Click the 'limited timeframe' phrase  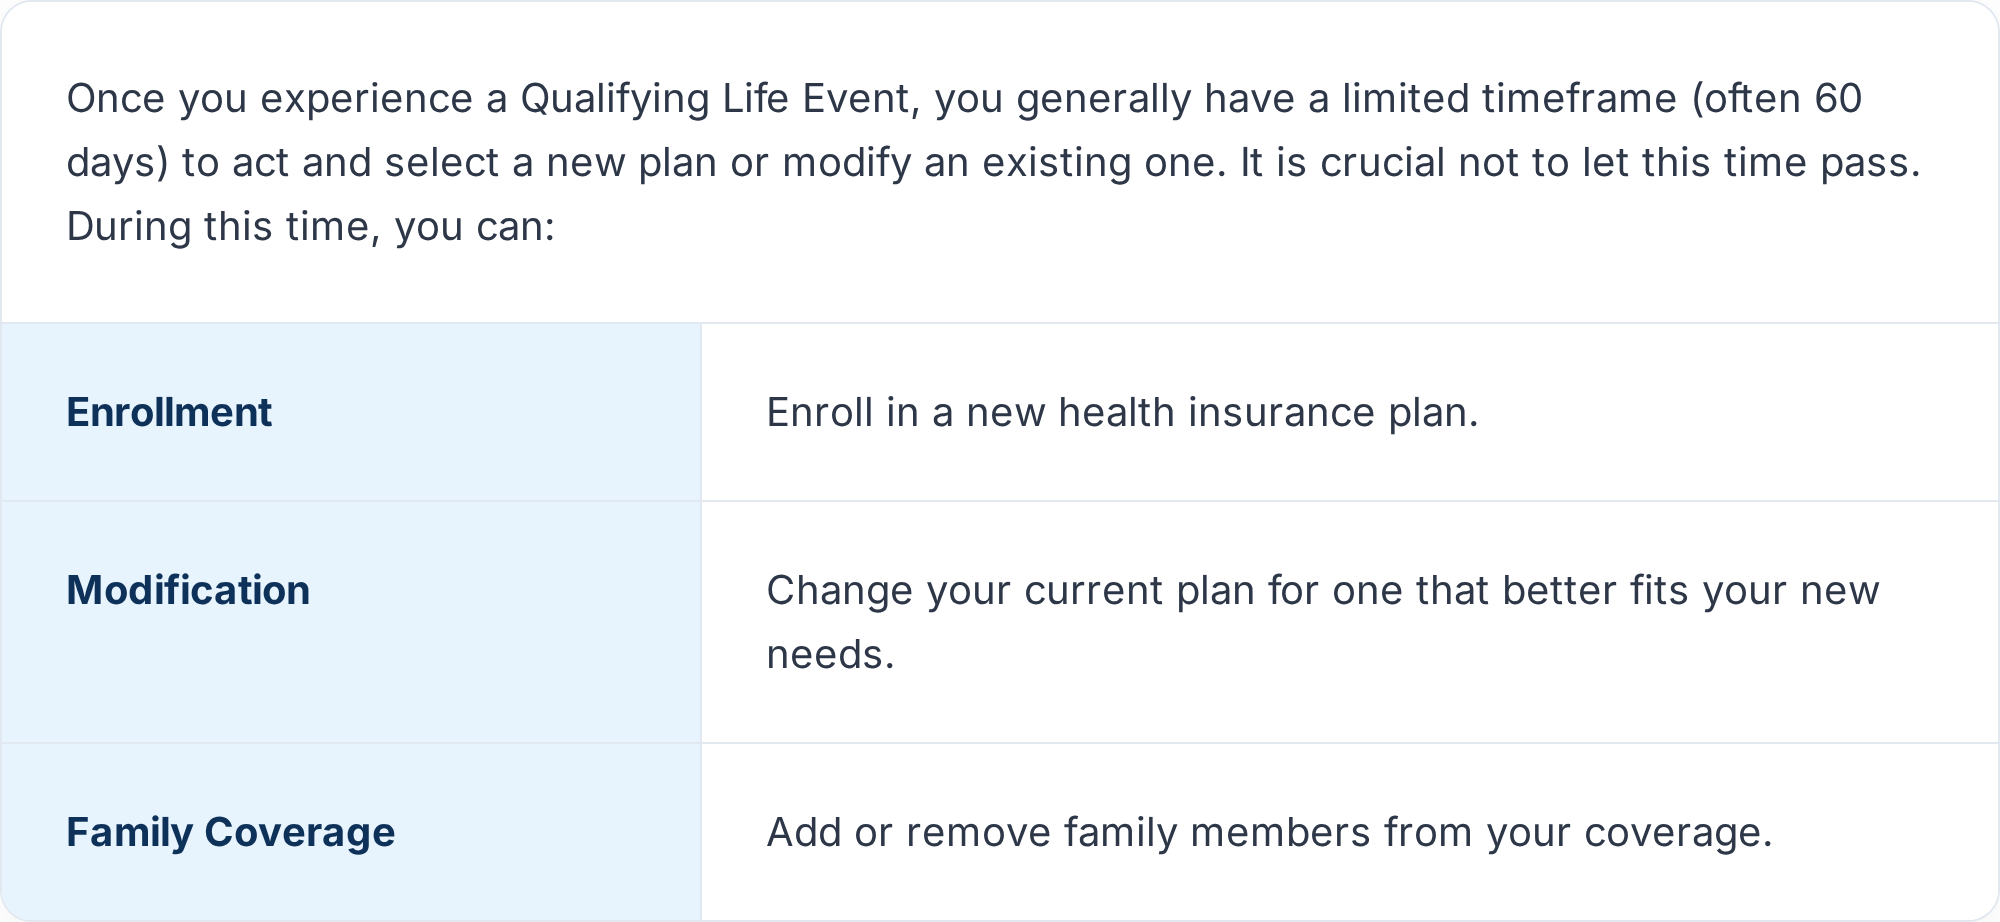pyautogui.click(x=1509, y=98)
